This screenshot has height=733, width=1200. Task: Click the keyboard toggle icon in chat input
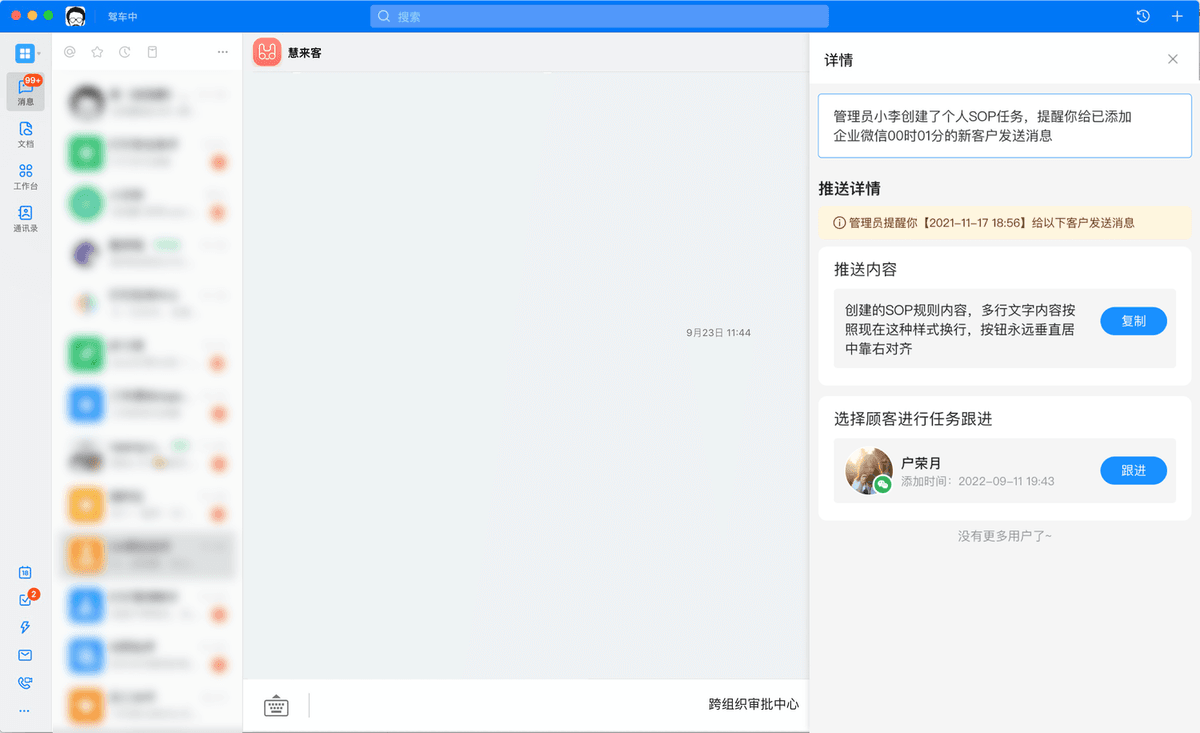pos(276,706)
